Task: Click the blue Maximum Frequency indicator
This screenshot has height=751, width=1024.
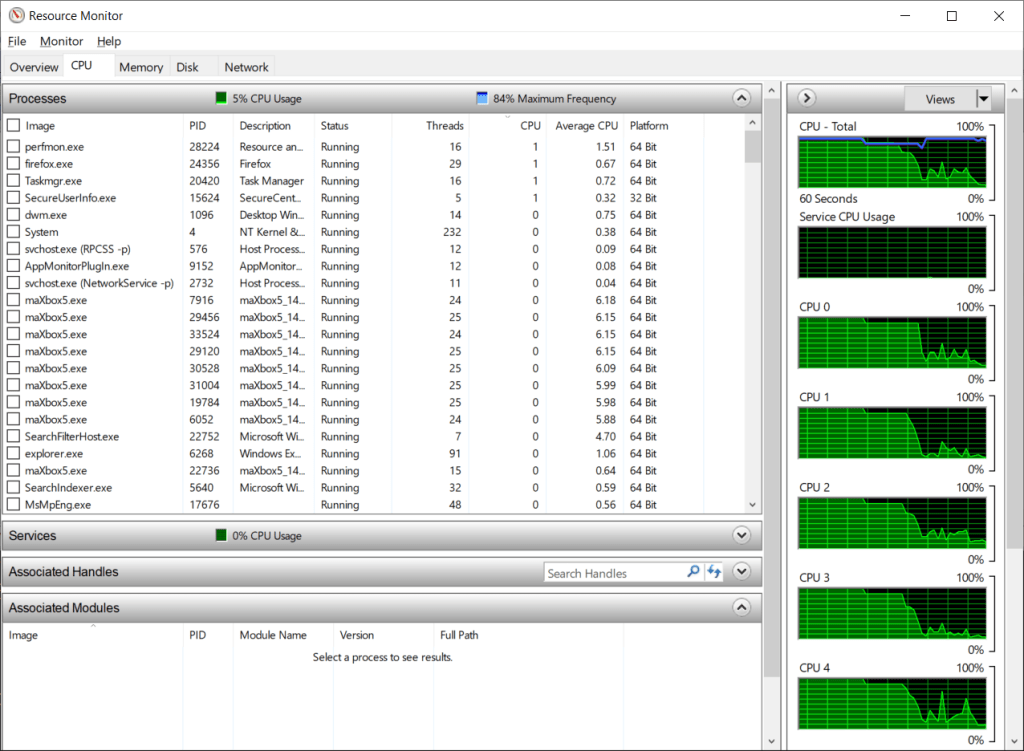Action: click(x=482, y=99)
